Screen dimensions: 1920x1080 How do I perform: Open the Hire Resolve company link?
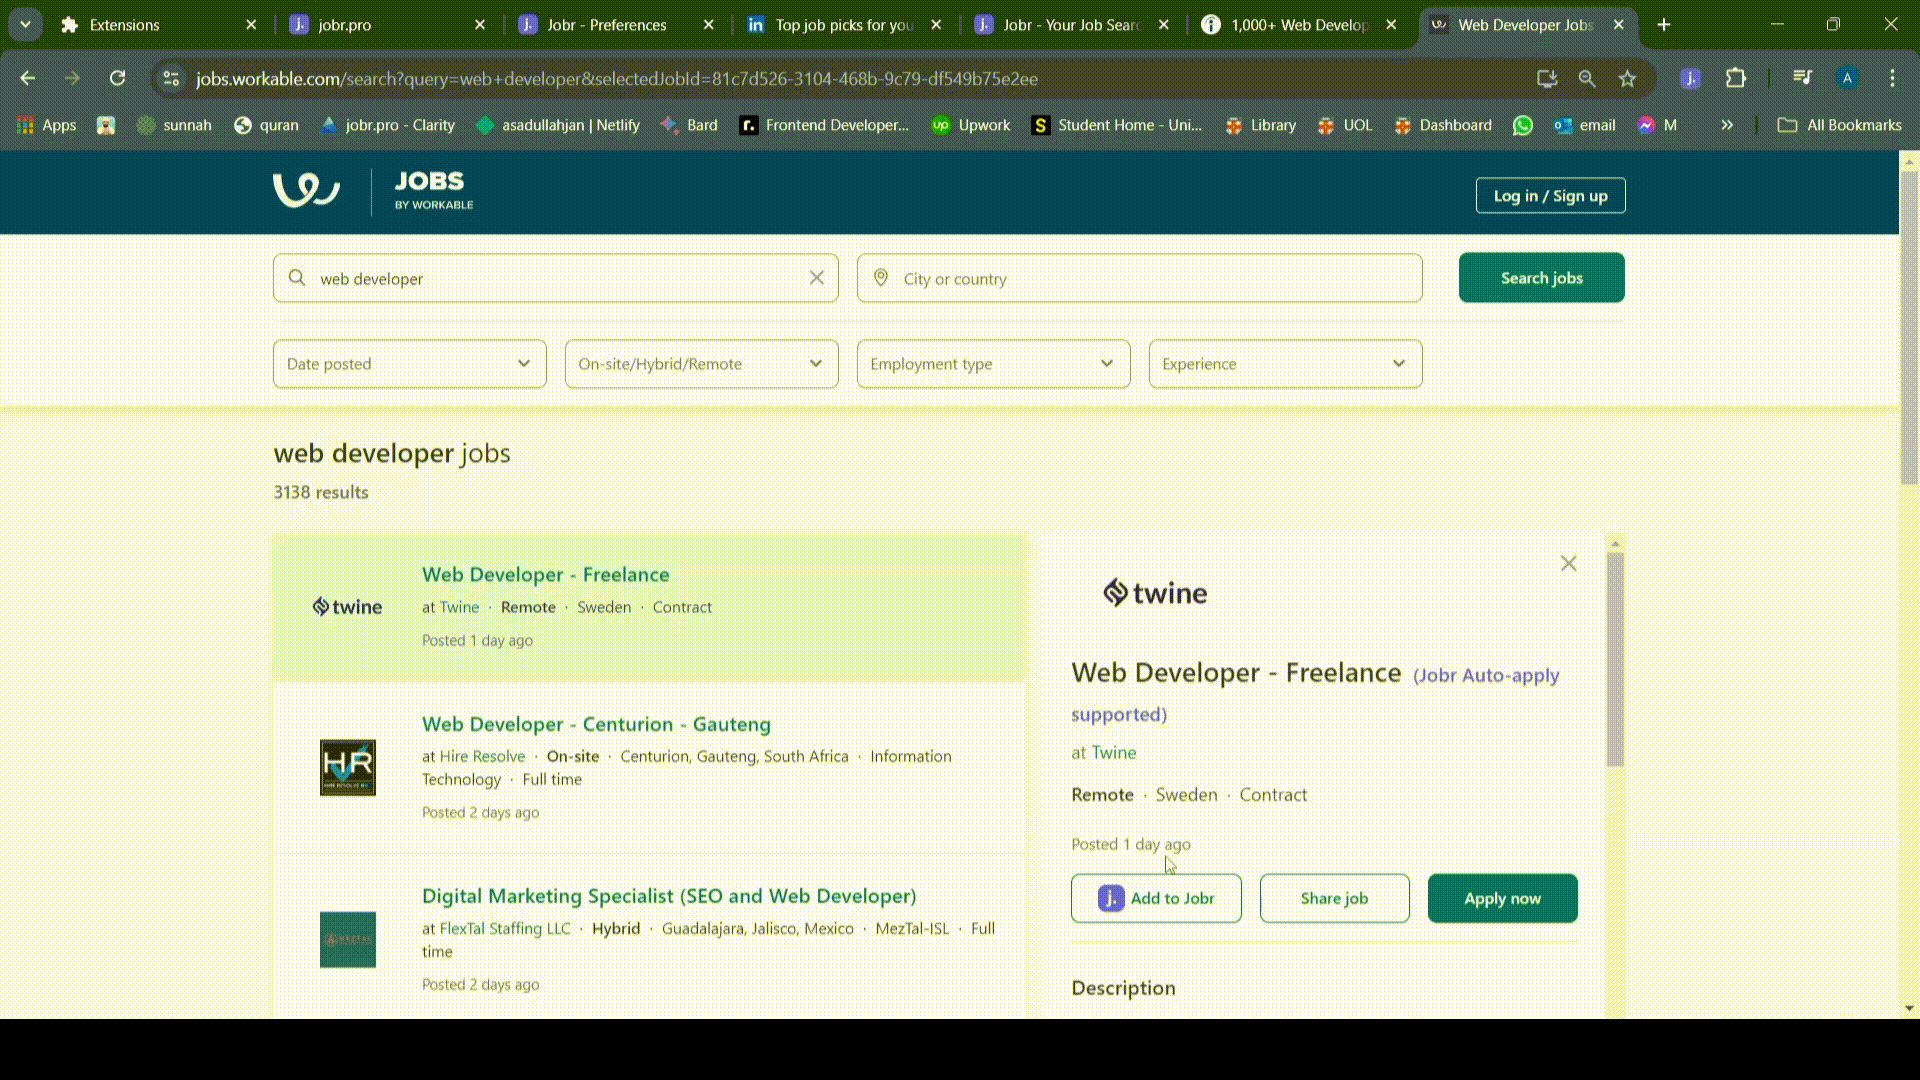tap(483, 756)
